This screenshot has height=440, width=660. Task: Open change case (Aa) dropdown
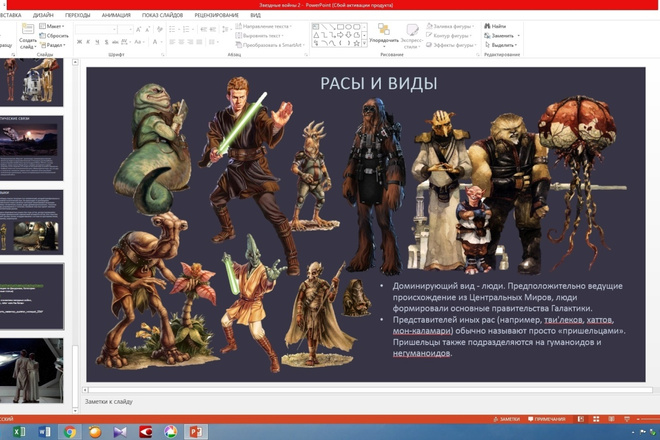pyautogui.click(x=138, y=42)
